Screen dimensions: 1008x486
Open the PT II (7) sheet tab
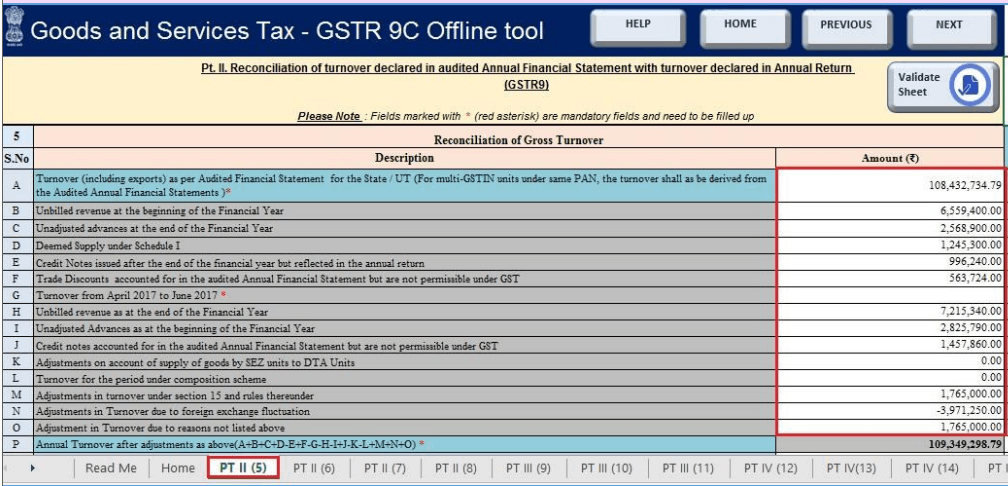[384, 468]
